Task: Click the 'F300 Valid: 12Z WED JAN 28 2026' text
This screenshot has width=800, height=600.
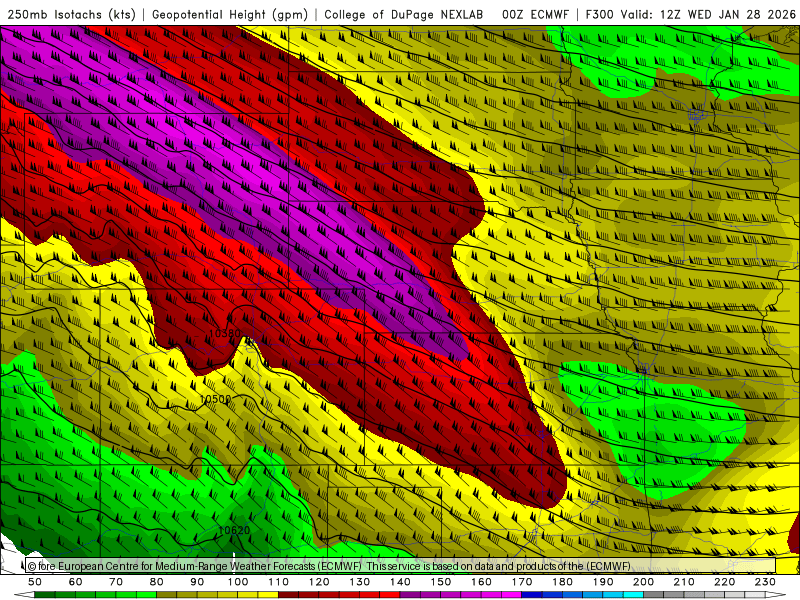Action: [x=691, y=14]
